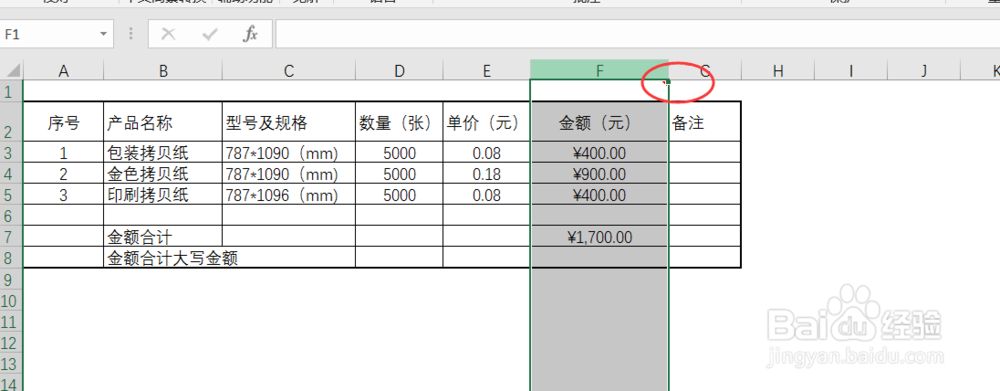This screenshot has height=391, width=1000.
Task: Select row 2 header
Action: point(11,121)
